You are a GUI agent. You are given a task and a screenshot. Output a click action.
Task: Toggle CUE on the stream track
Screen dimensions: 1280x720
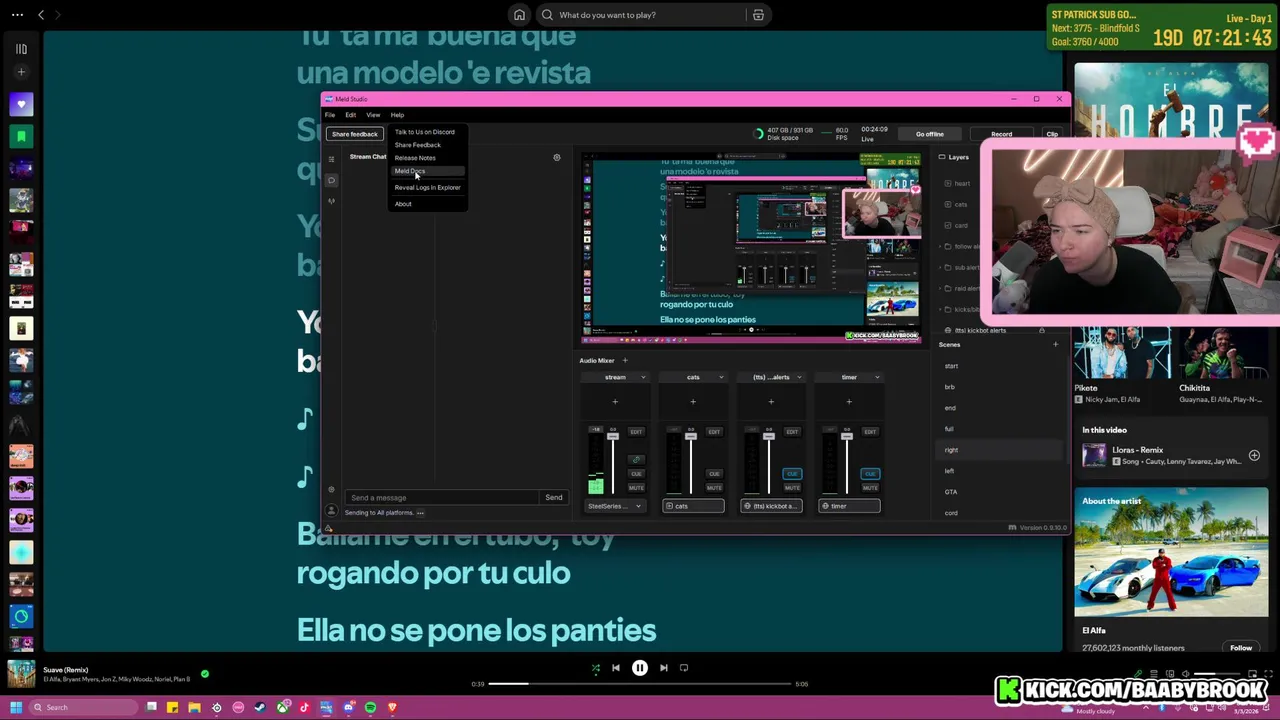click(636, 474)
